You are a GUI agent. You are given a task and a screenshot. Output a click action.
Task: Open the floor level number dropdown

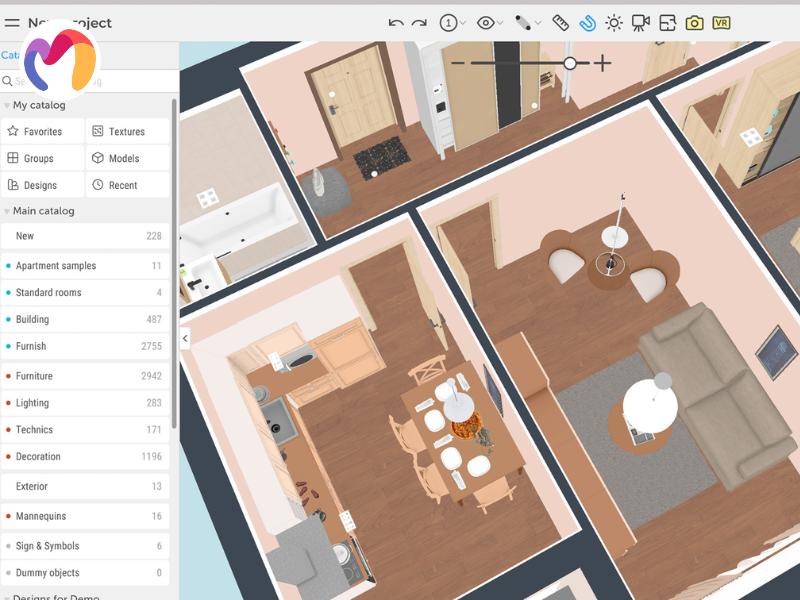[x=452, y=22]
